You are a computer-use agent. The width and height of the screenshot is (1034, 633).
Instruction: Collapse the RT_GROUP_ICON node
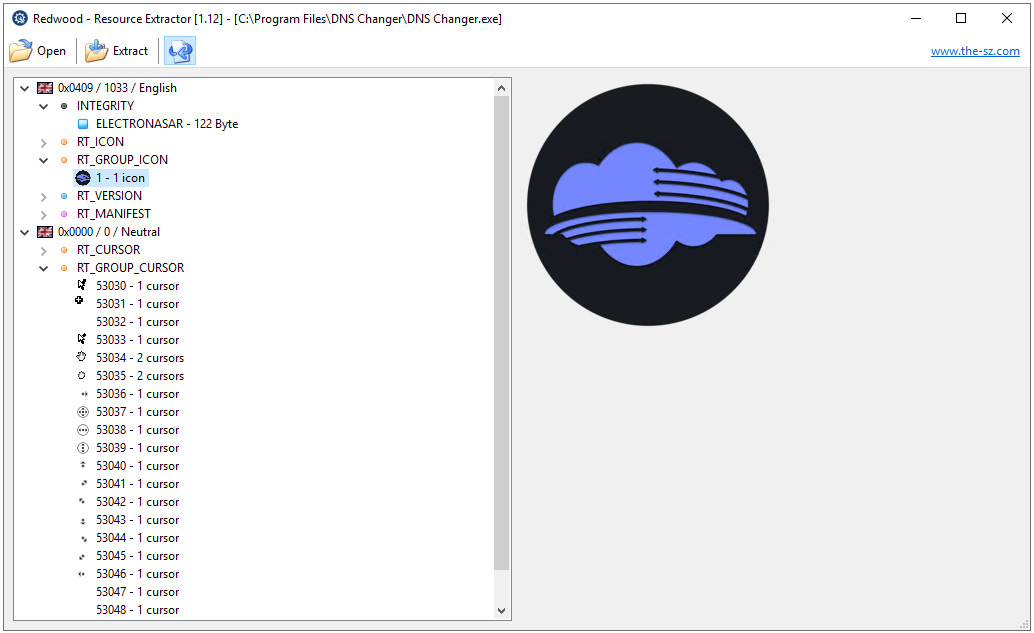pos(44,160)
